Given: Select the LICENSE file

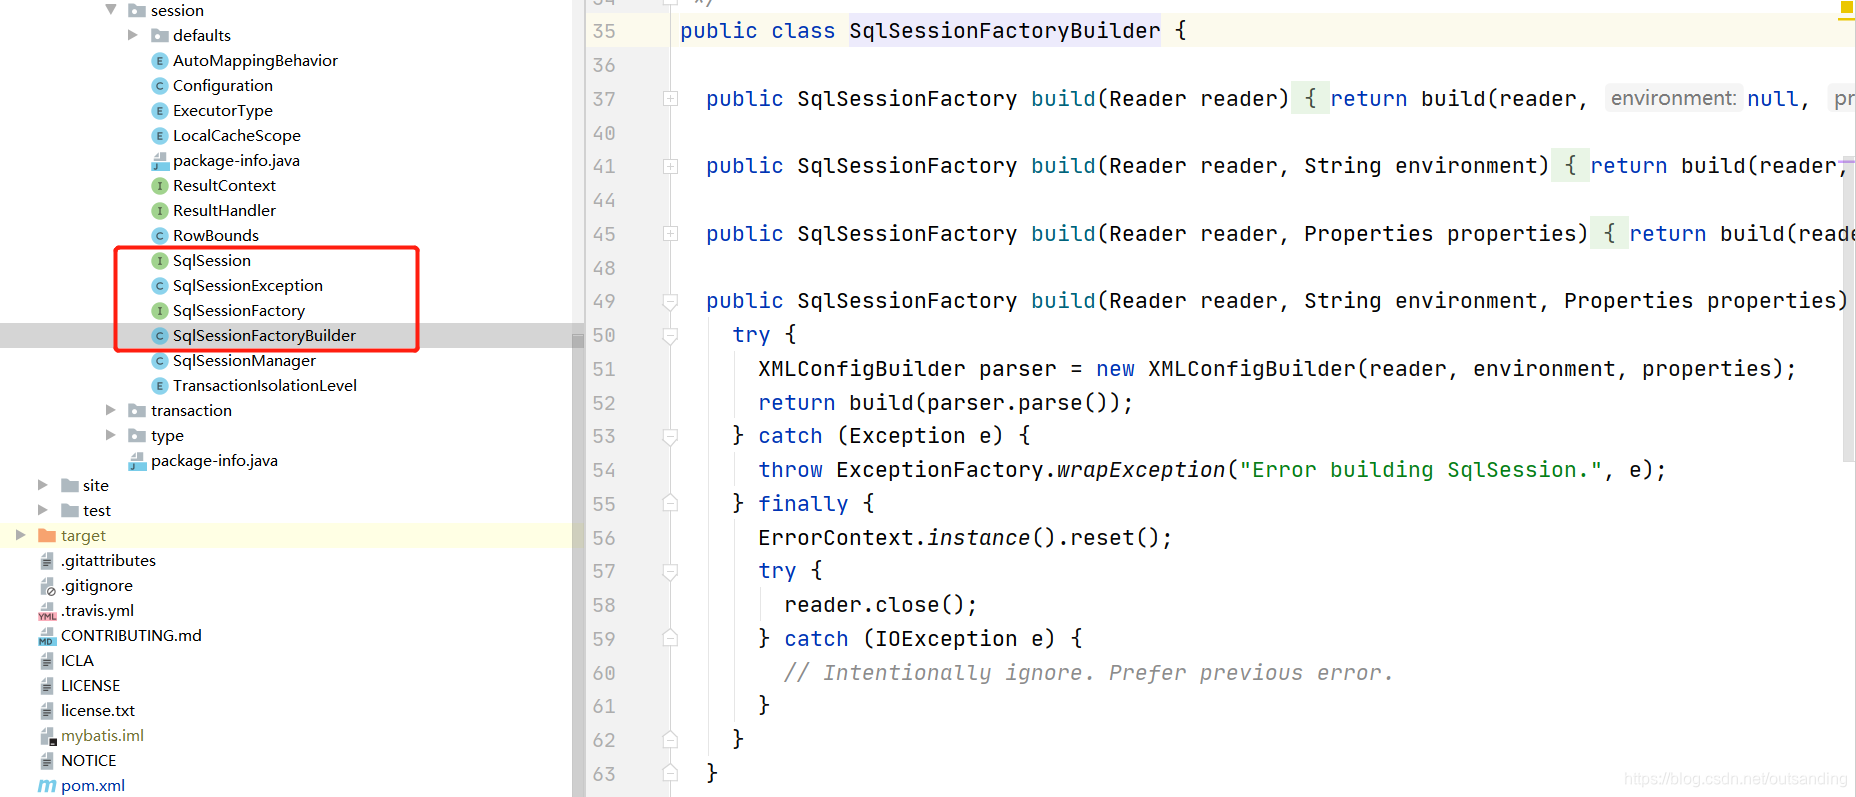Looking at the screenshot, I should click(x=90, y=686).
